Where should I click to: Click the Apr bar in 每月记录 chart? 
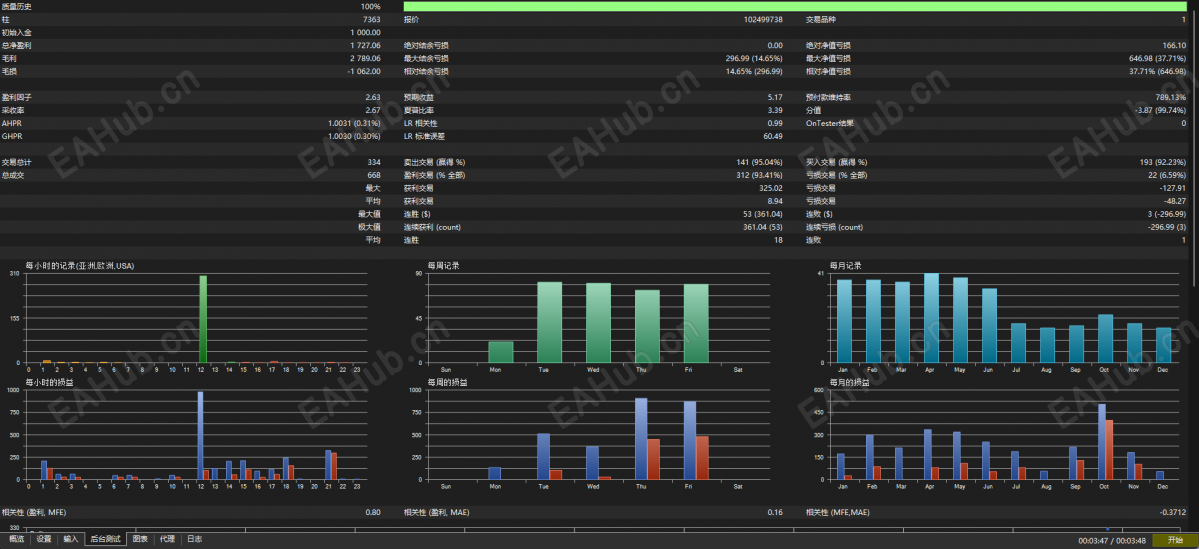931,318
